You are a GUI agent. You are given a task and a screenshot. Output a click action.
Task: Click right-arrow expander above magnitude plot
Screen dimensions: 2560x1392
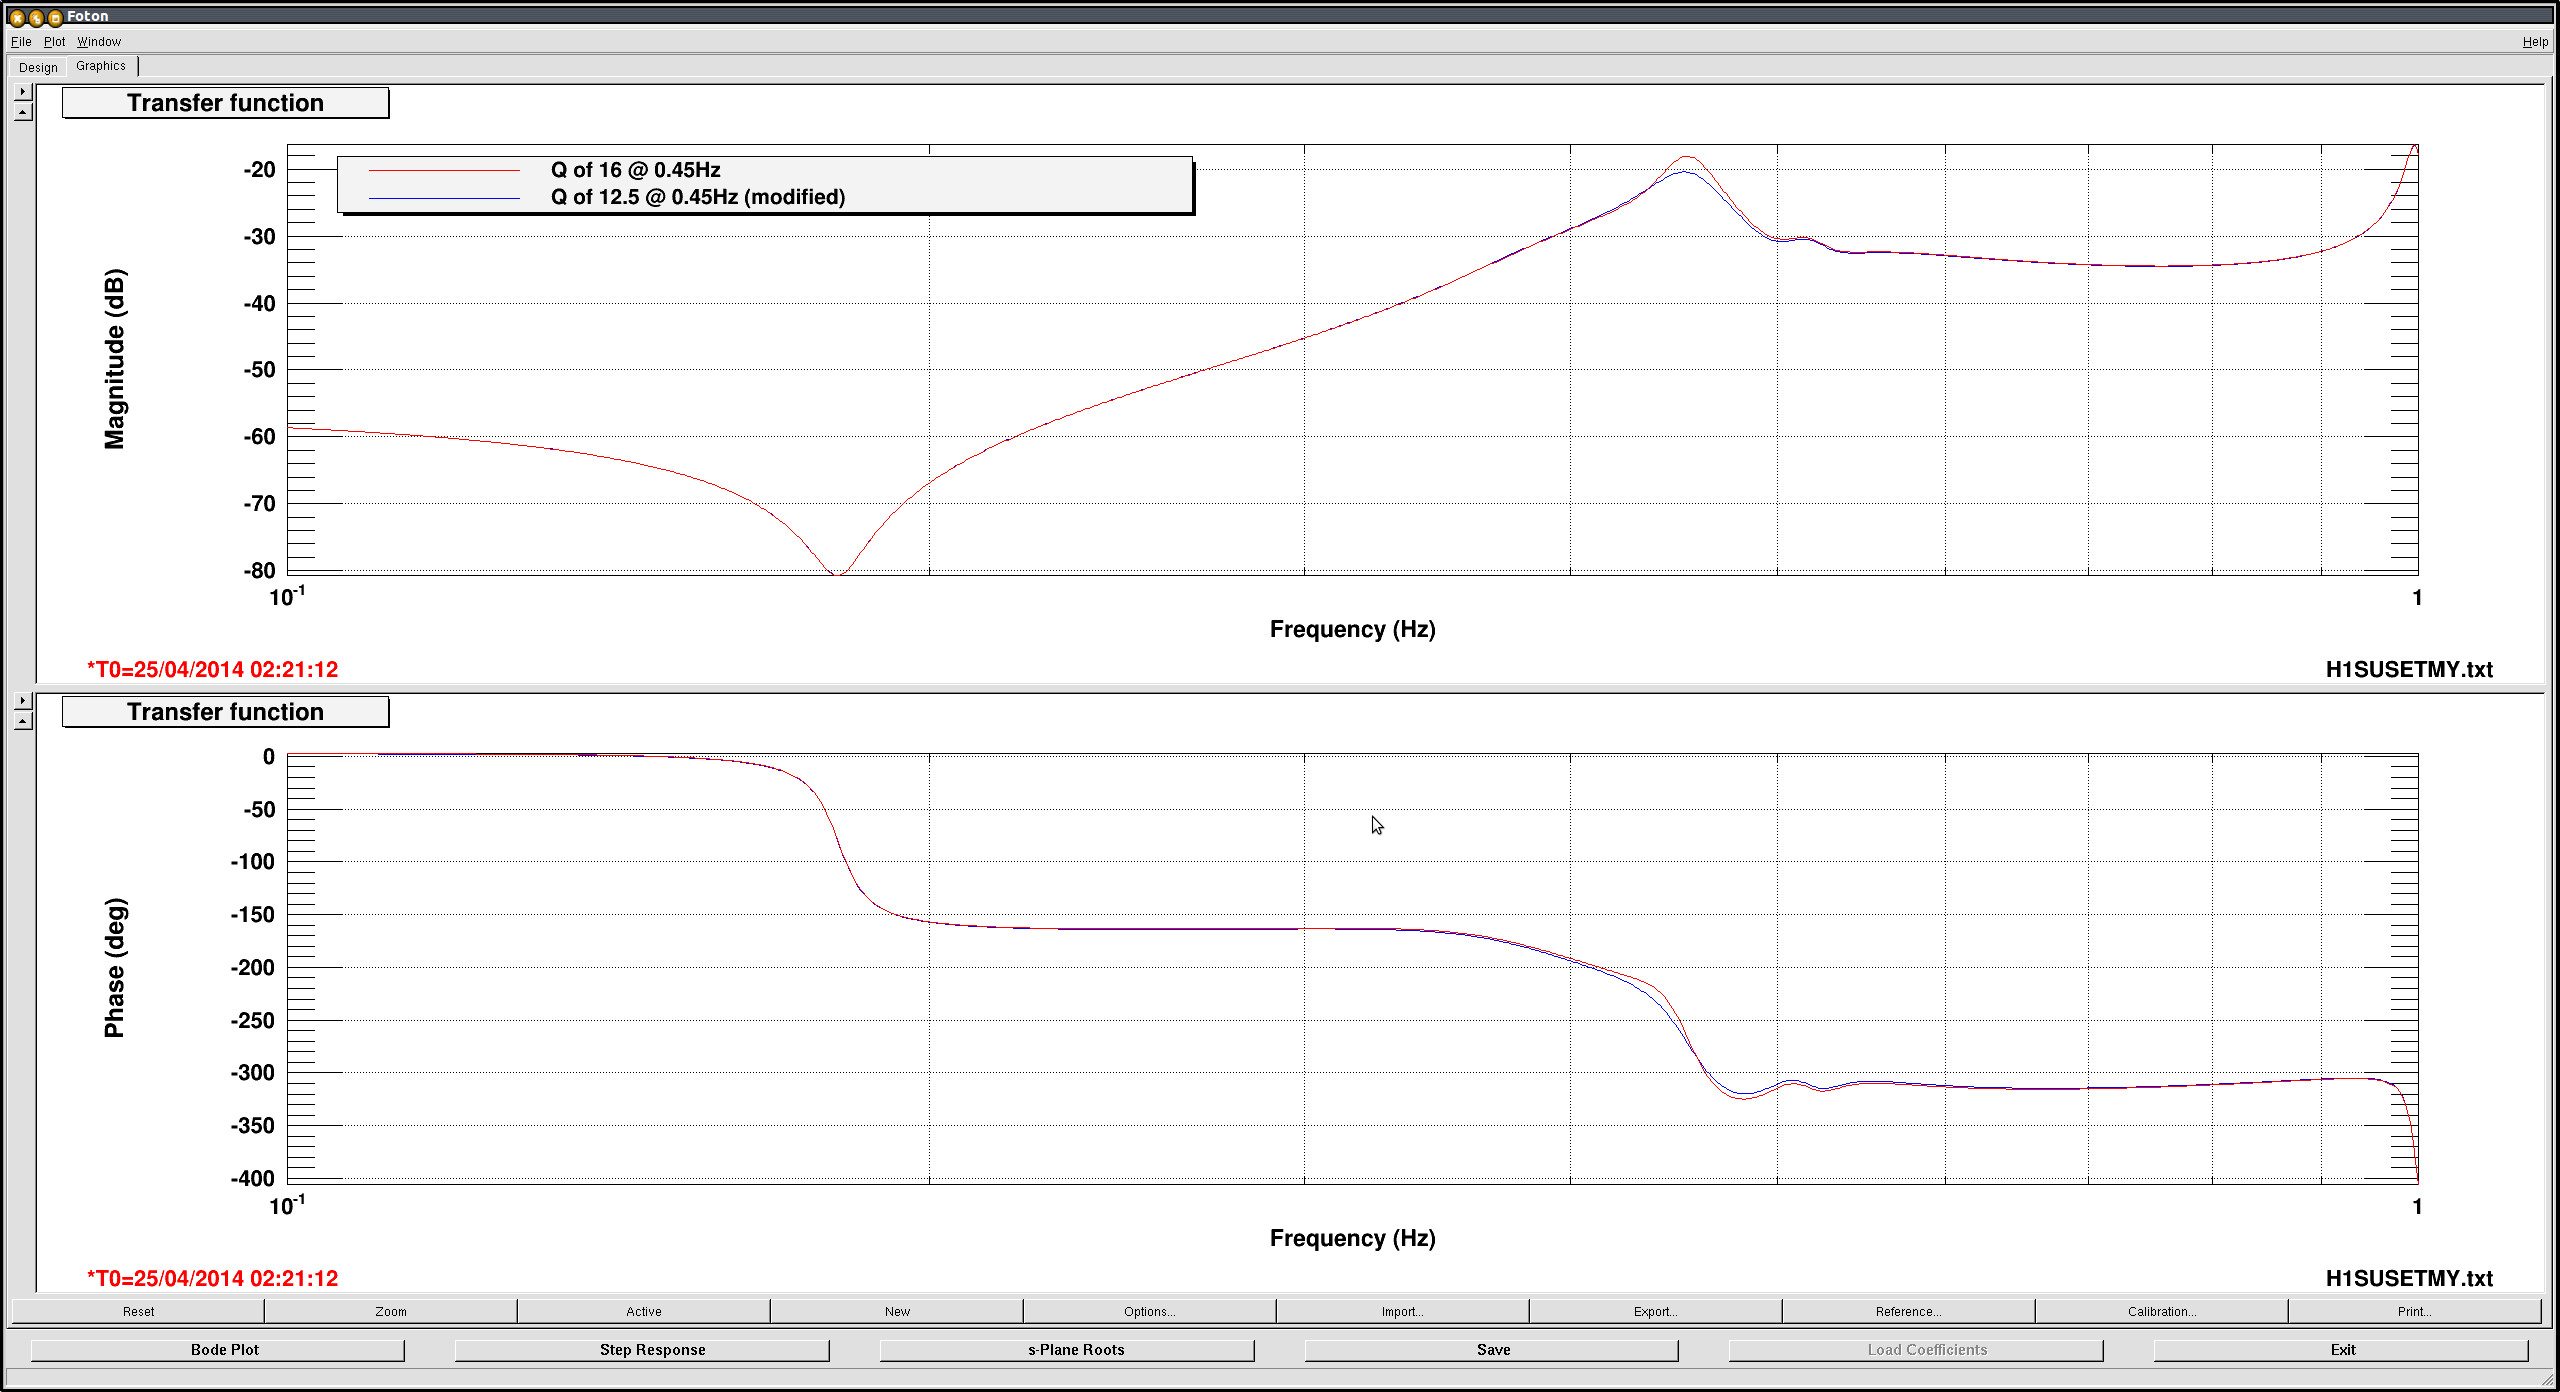tap(23, 91)
